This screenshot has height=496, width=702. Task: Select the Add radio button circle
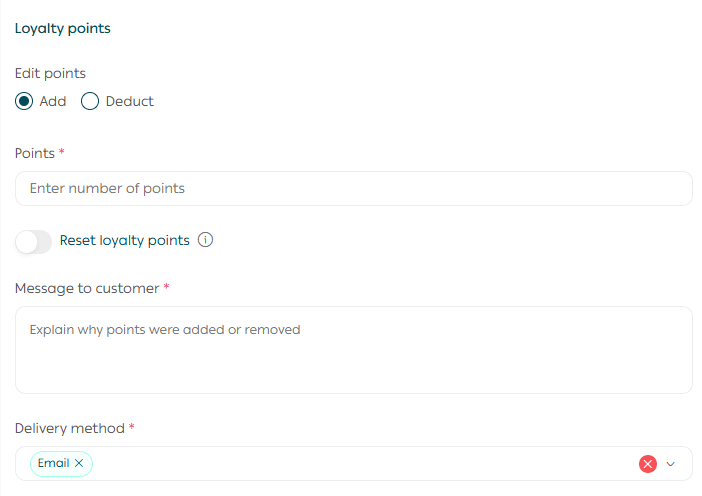tap(24, 101)
